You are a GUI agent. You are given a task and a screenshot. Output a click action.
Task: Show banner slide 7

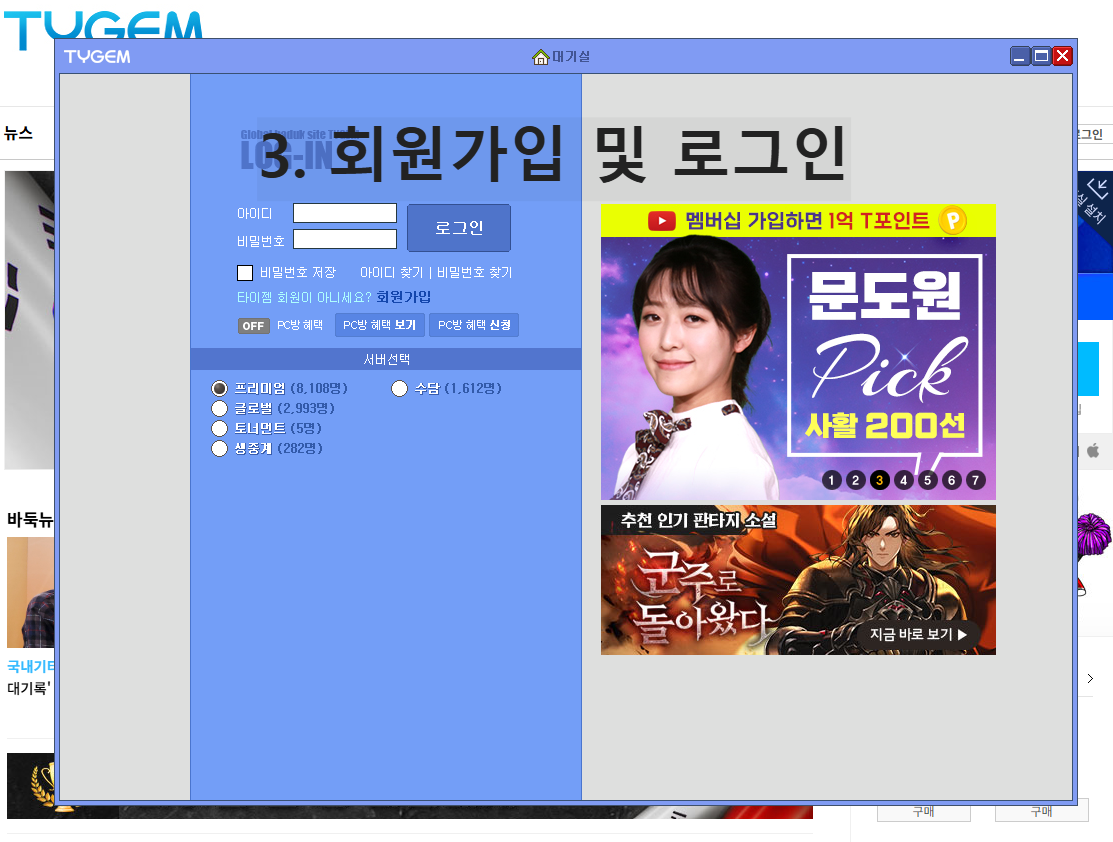(976, 481)
